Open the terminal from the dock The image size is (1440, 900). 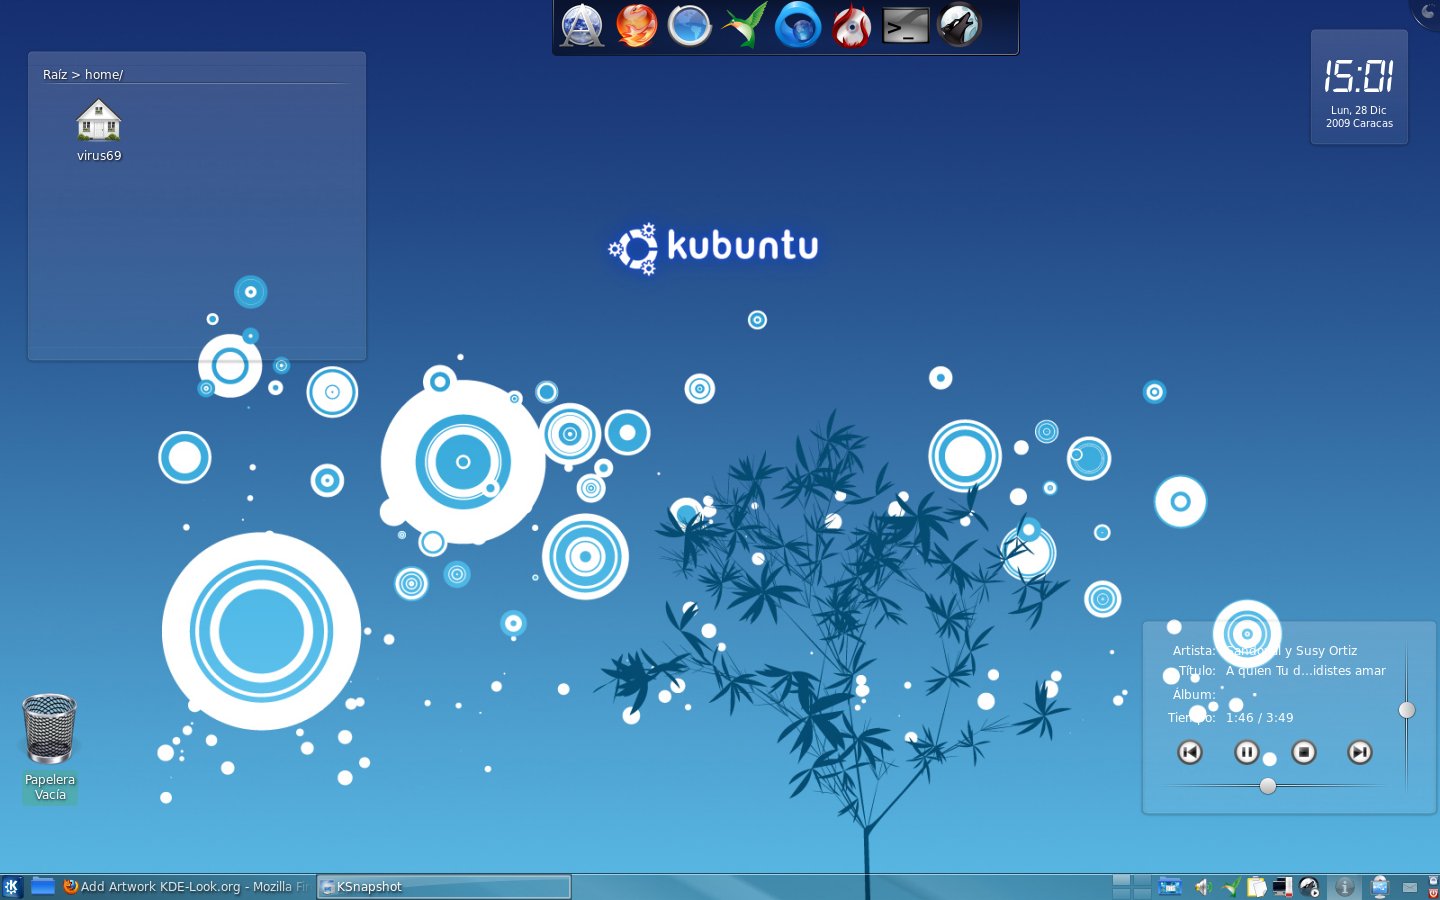[x=906, y=26]
